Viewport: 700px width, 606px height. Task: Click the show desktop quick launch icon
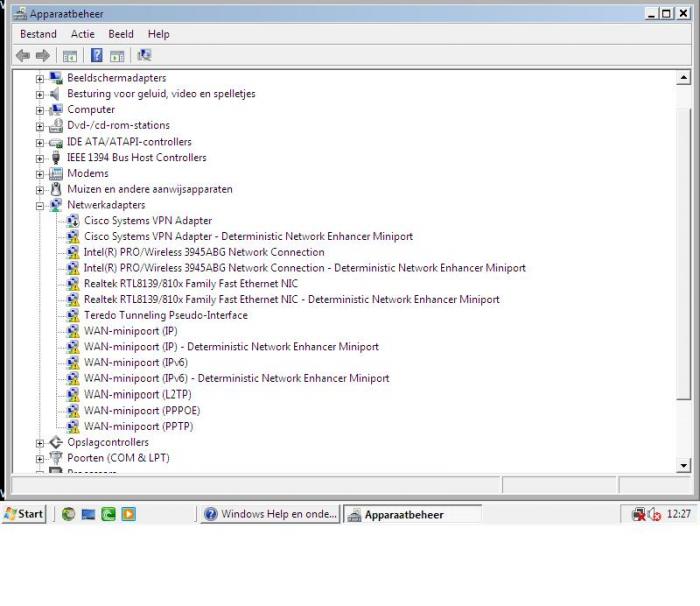88,514
